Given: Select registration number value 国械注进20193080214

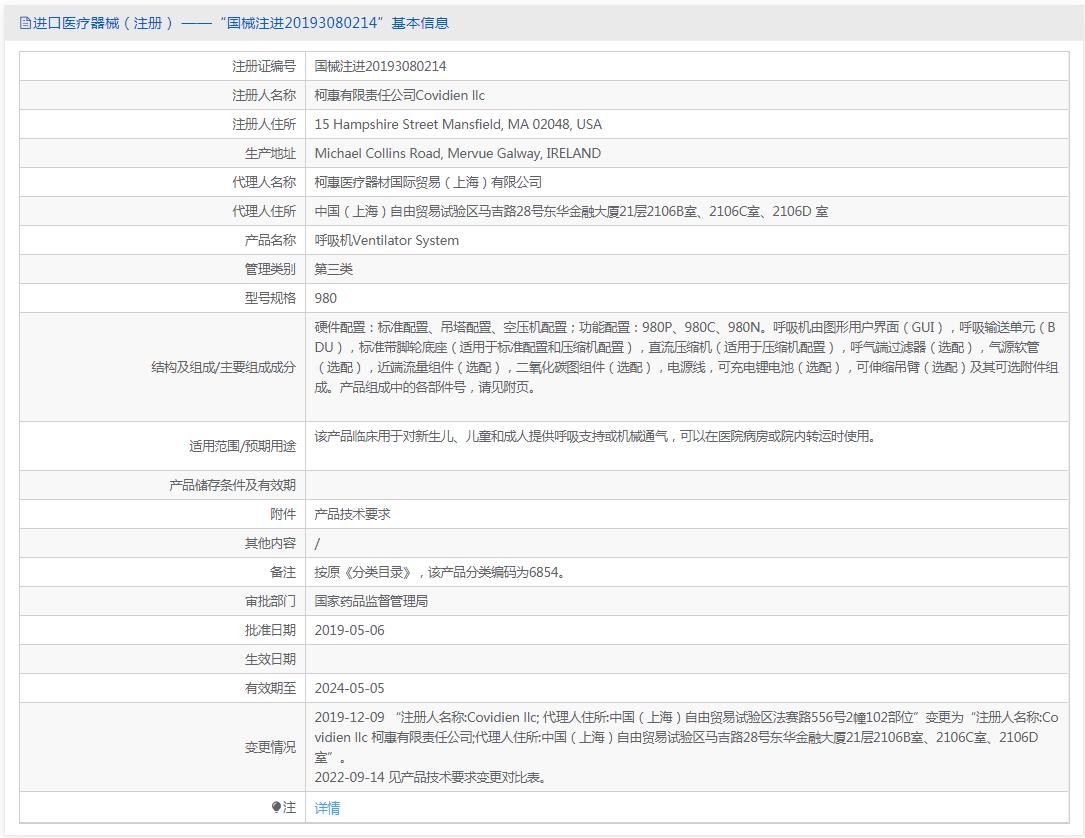Looking at the screenshot, I should coord(381,66).
